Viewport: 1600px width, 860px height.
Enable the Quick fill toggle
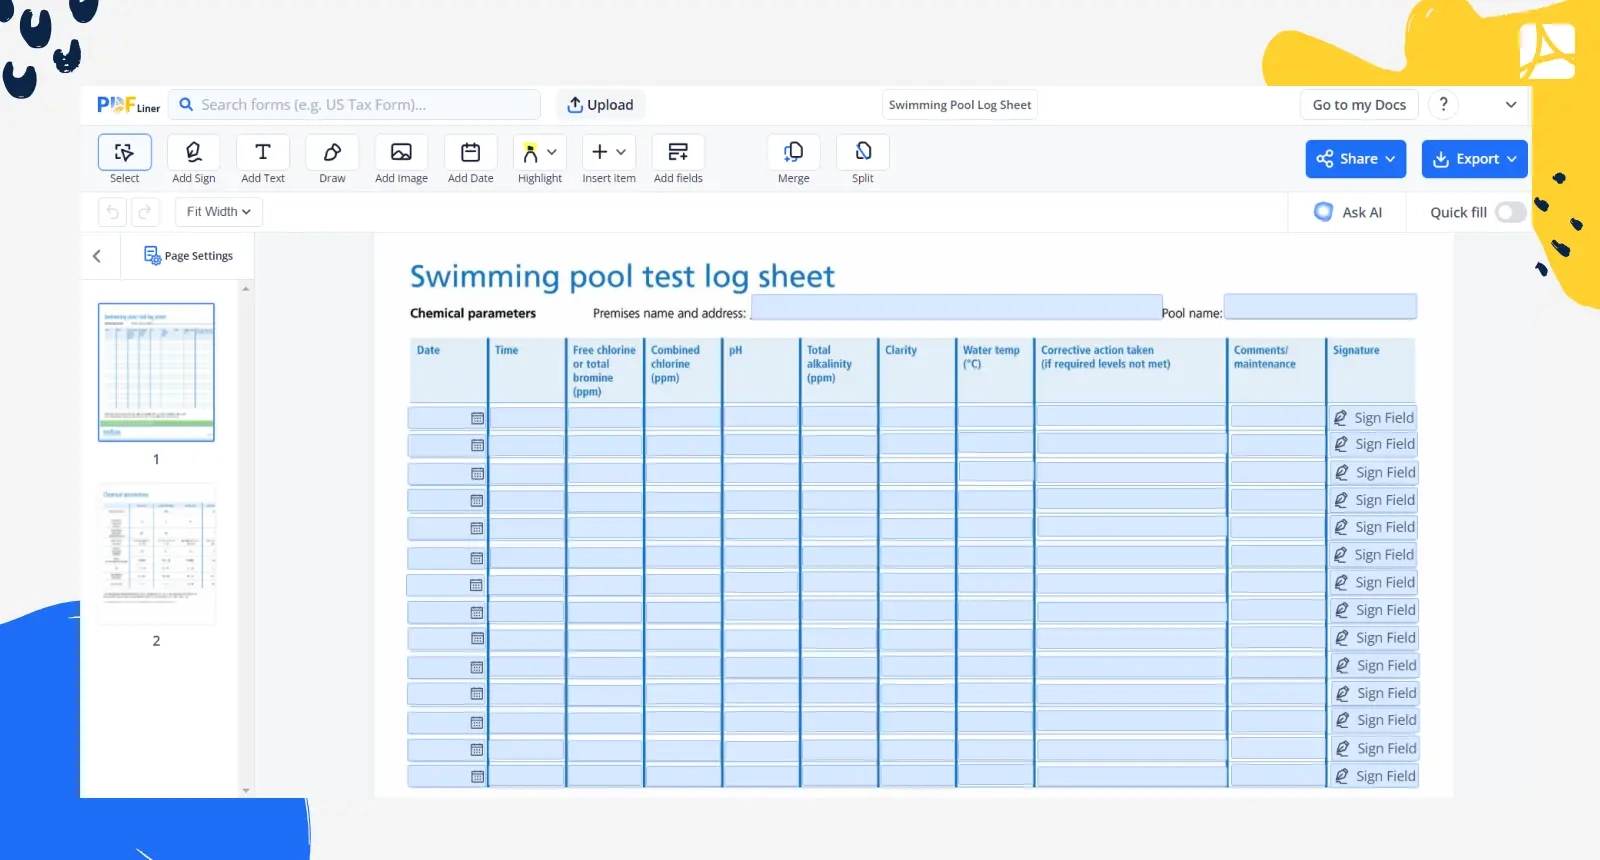click(1510, 212)
